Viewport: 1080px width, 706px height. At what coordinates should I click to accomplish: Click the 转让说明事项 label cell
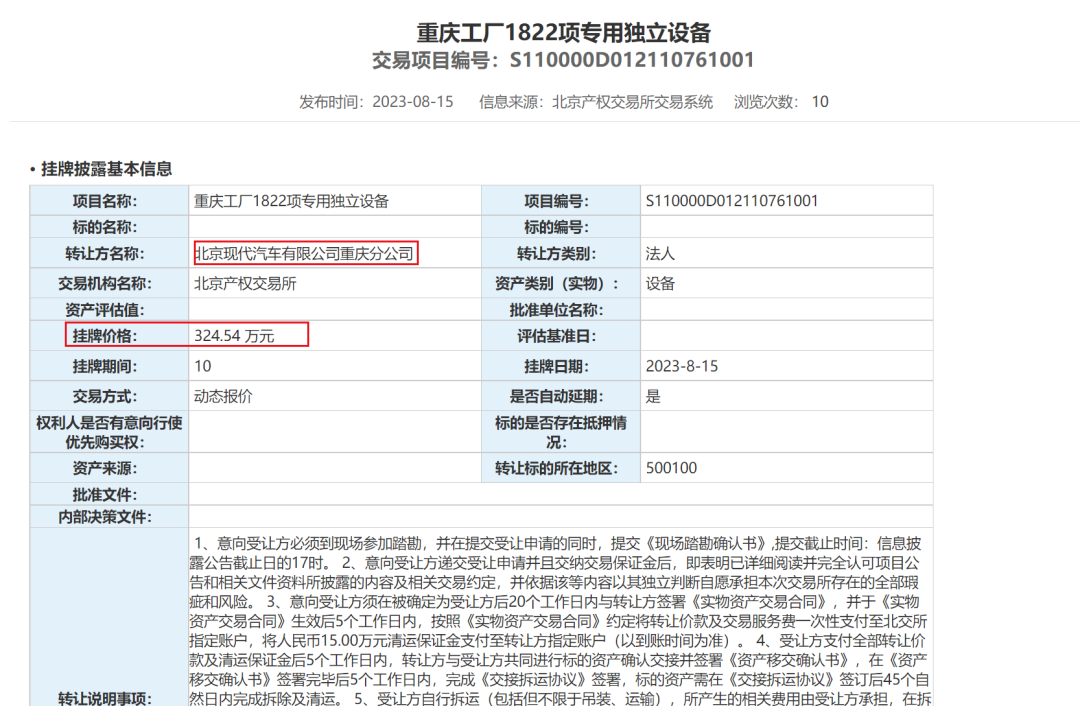click(109, 617)
